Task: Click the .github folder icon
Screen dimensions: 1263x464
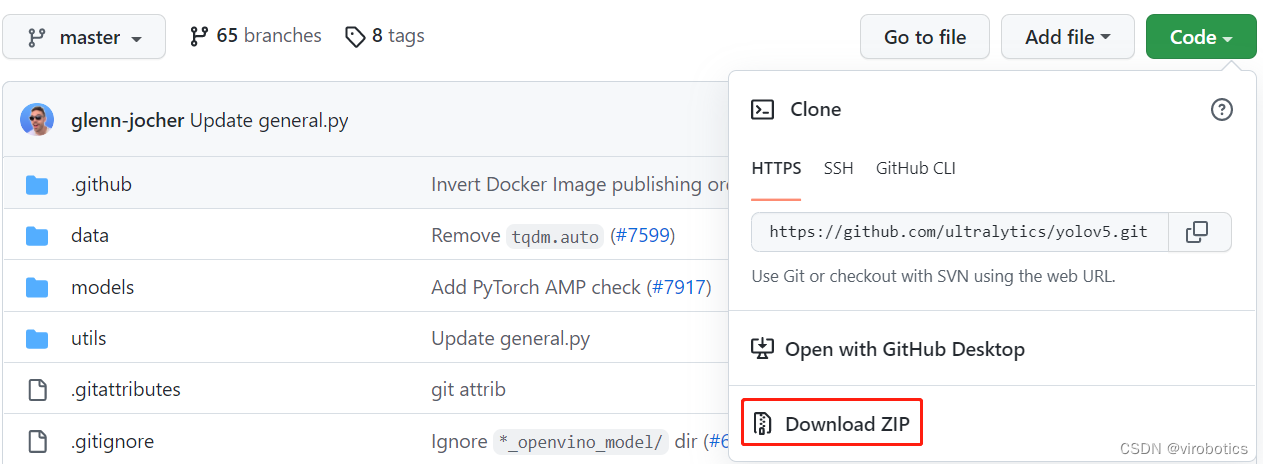Action: (x=37, y=185)
